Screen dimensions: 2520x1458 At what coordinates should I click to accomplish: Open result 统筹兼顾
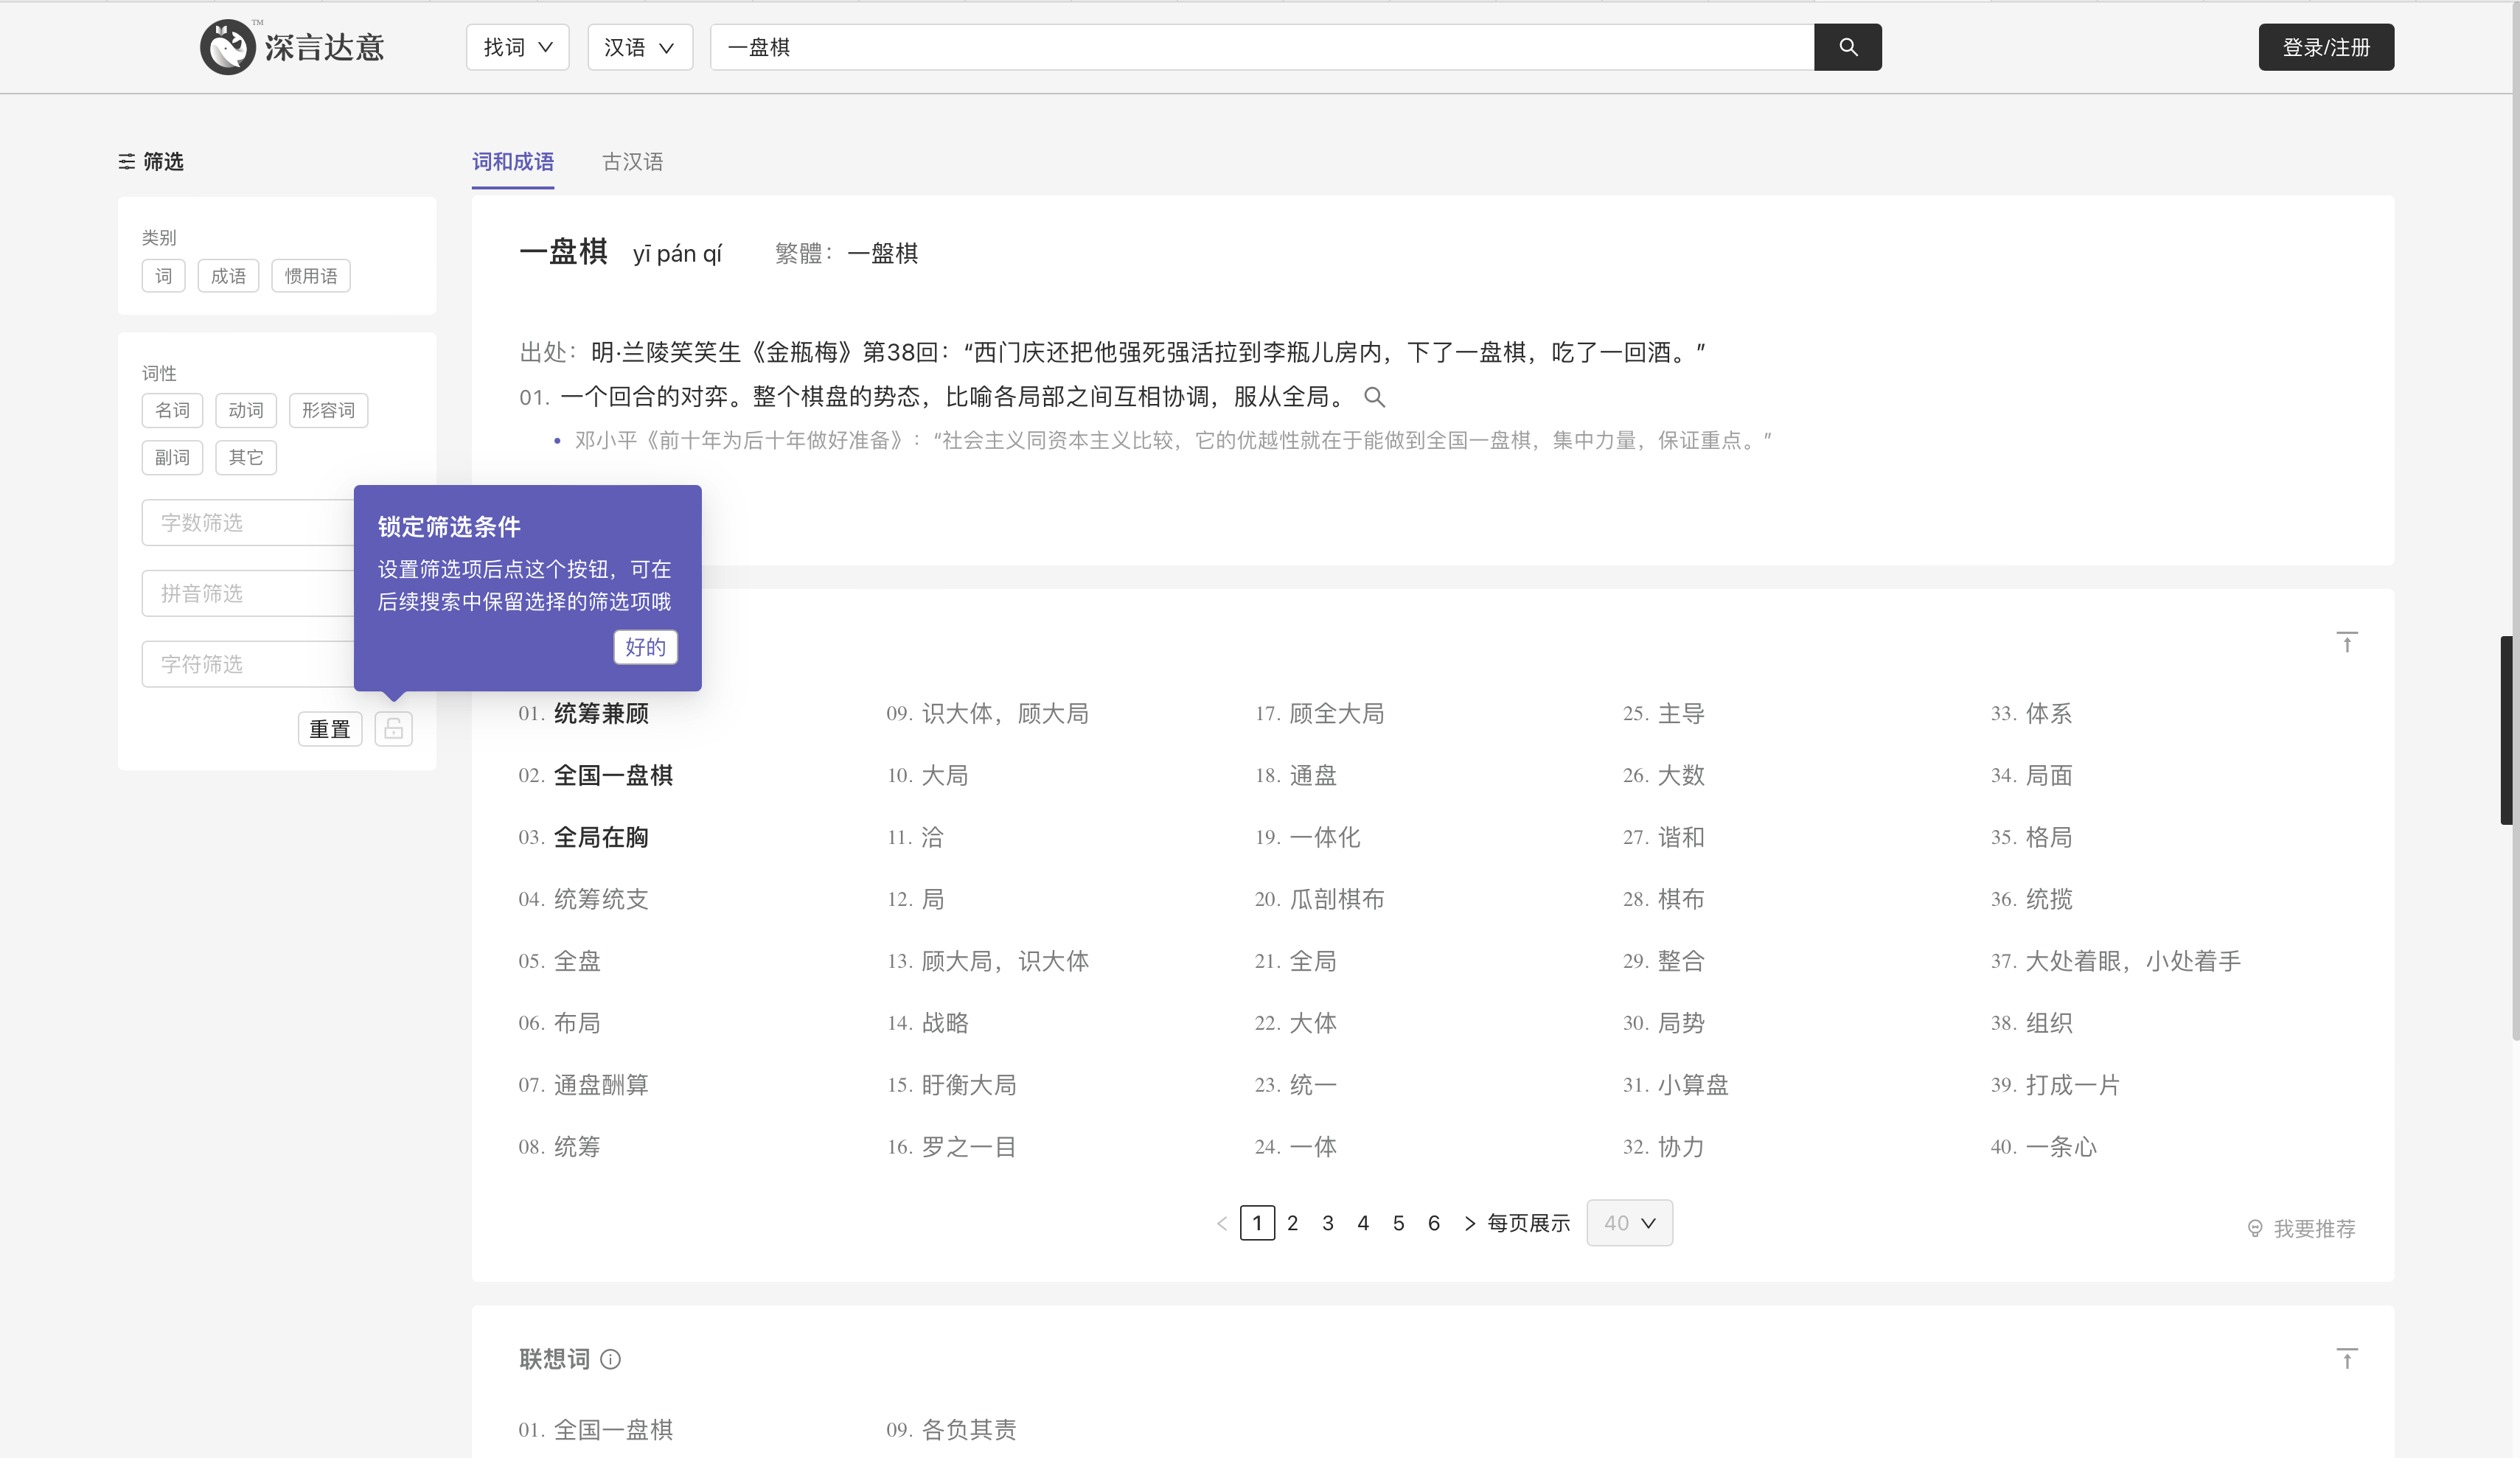pos(601,714)
